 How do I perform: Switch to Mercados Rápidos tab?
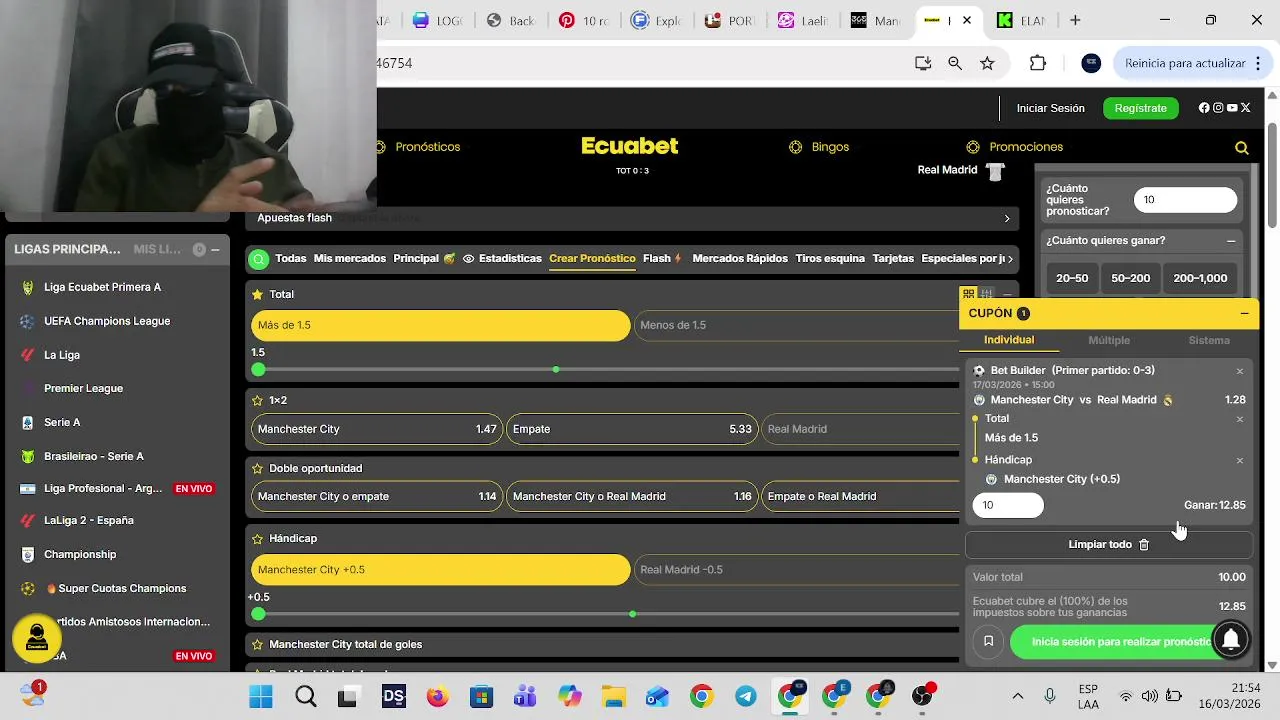tap(740, 259)
